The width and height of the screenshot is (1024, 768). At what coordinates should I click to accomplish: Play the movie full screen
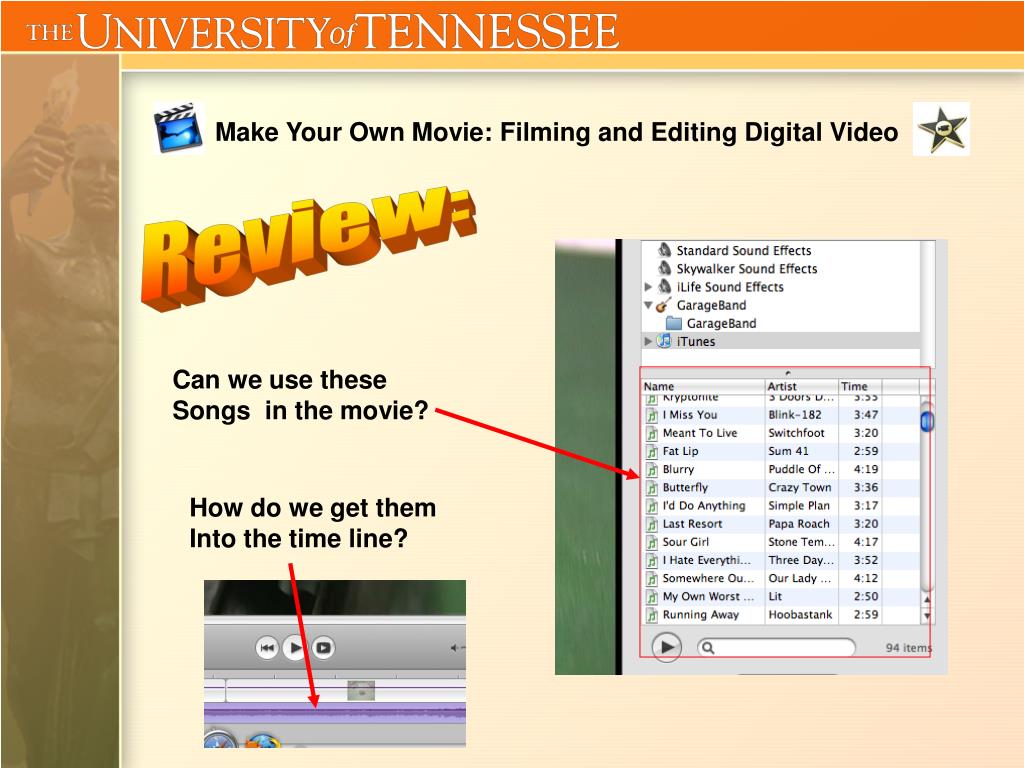323,648
